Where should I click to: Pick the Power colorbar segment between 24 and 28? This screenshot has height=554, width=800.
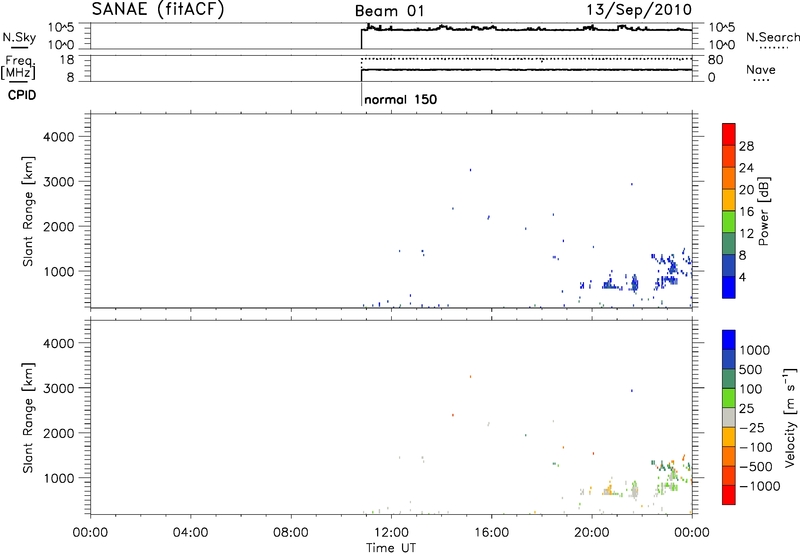pos(729,156)
